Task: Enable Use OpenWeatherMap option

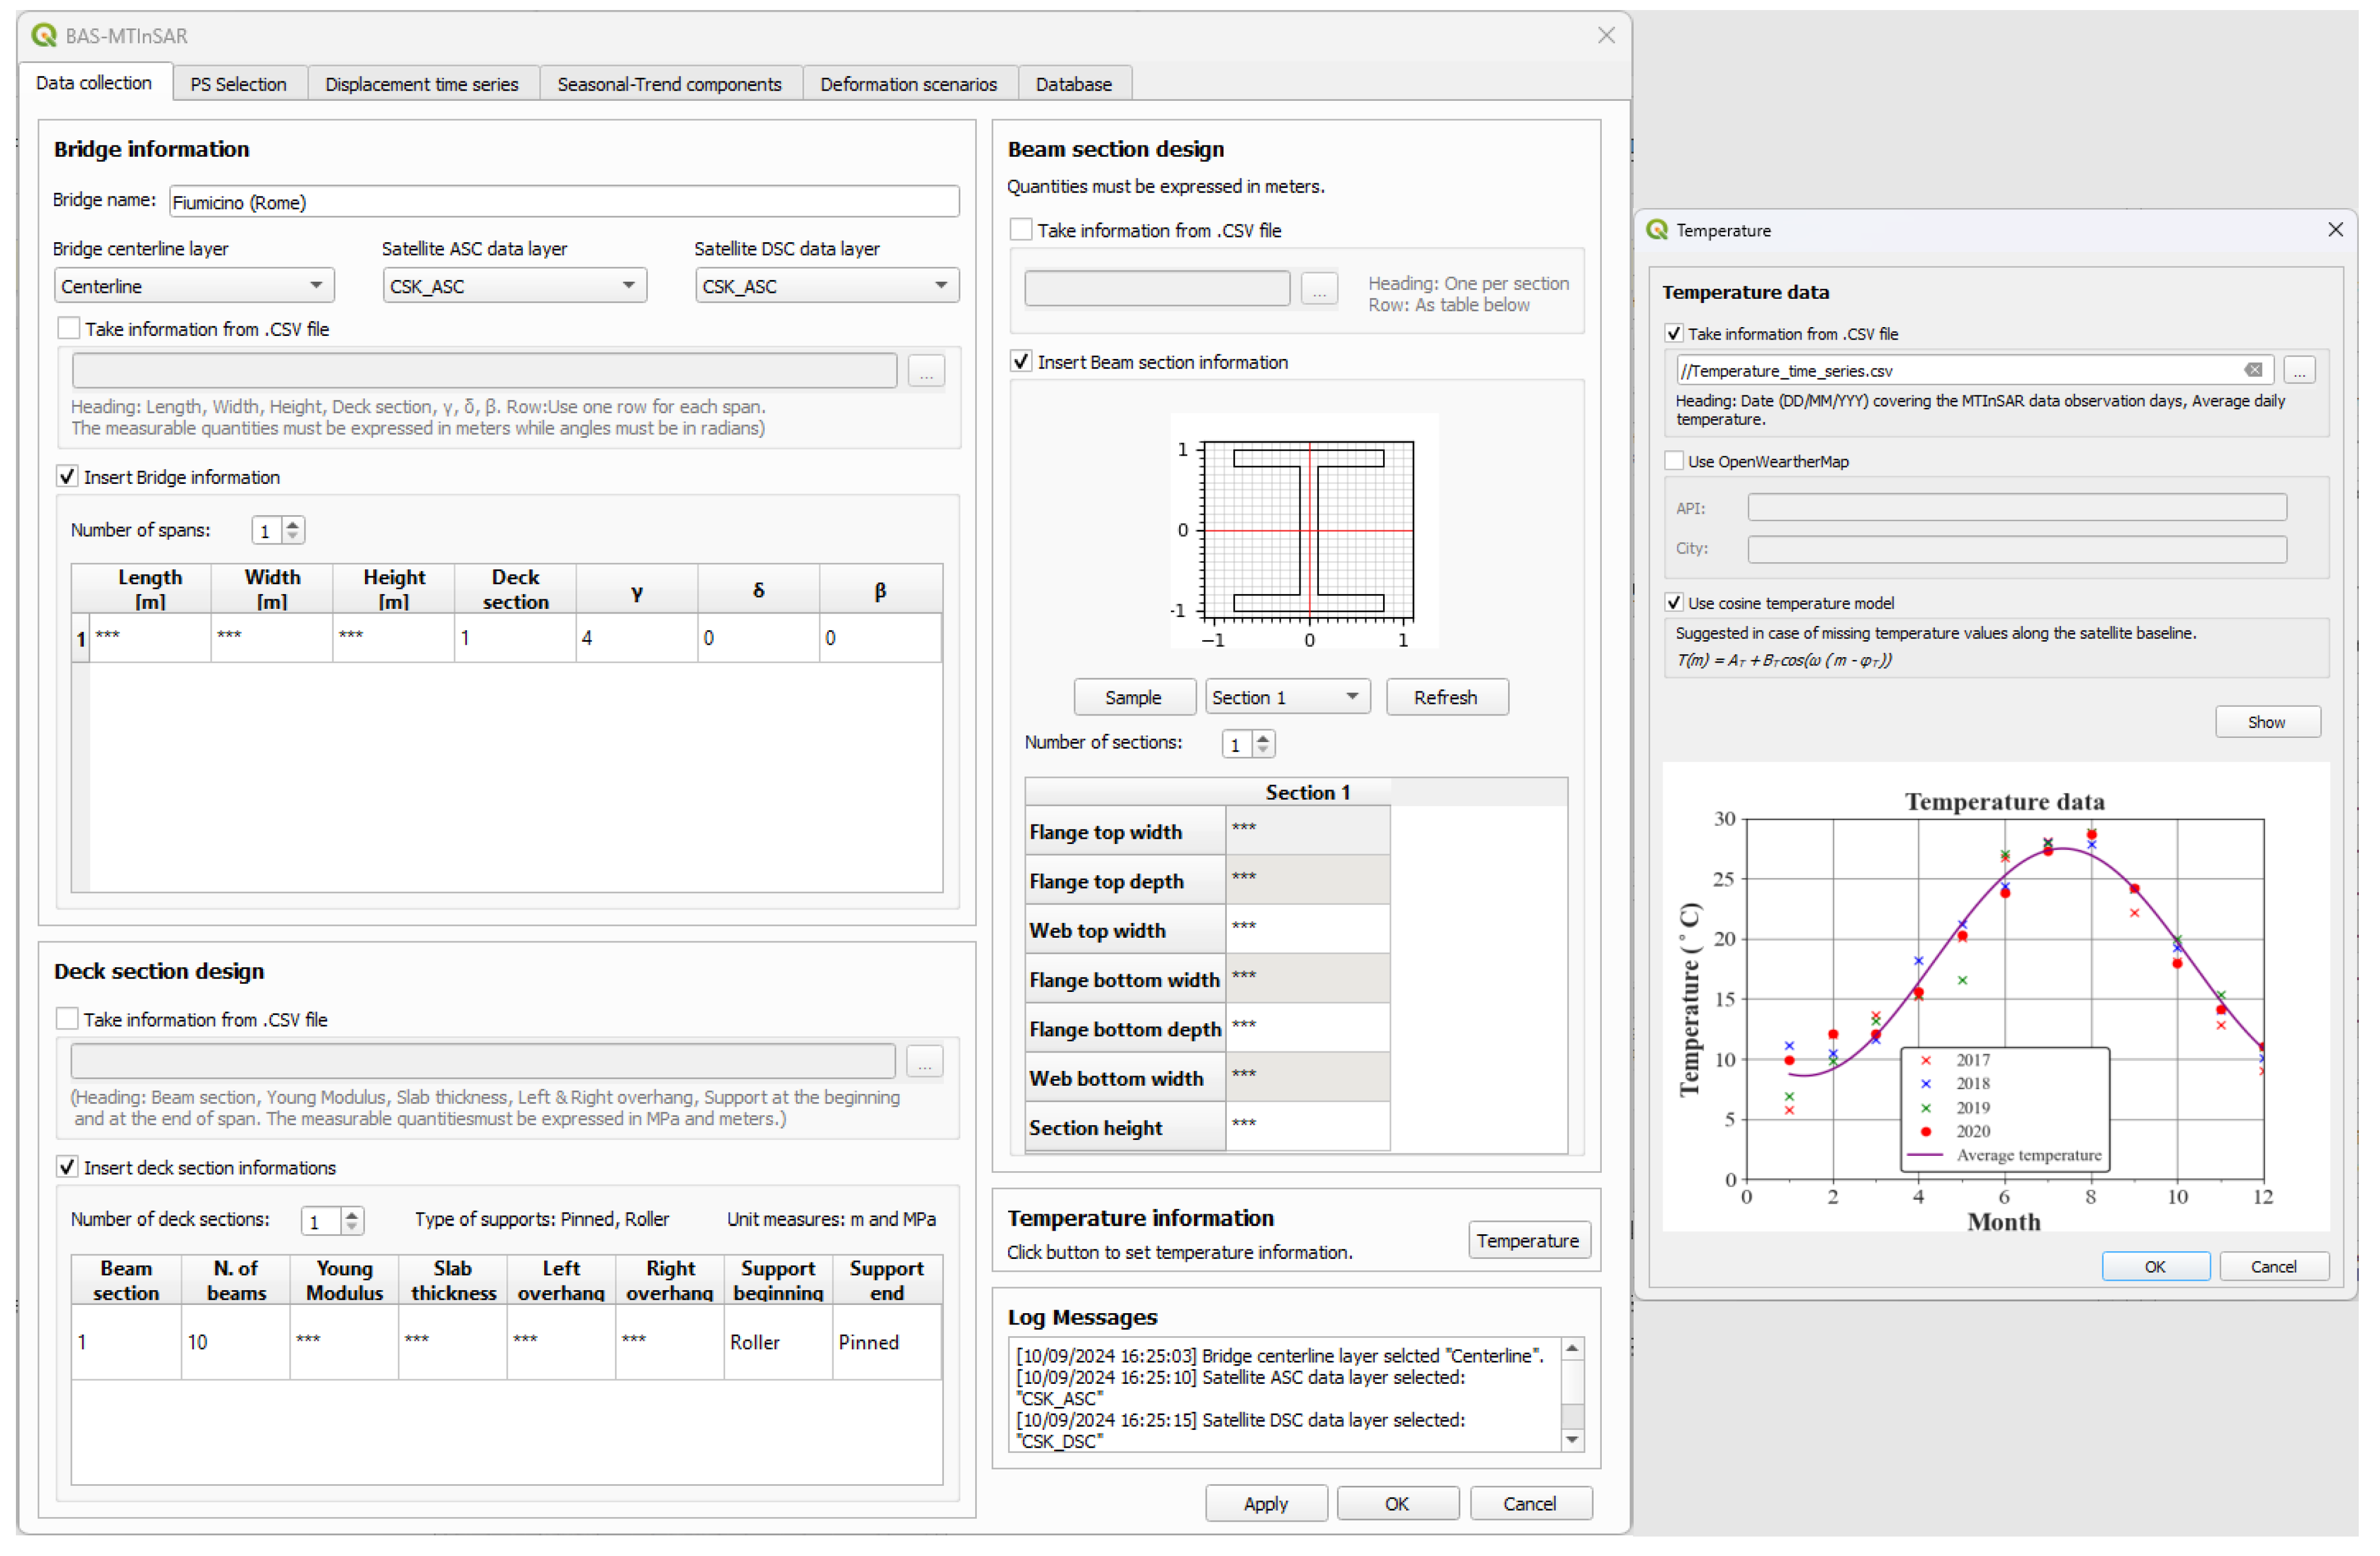Action: (1675, 461)
